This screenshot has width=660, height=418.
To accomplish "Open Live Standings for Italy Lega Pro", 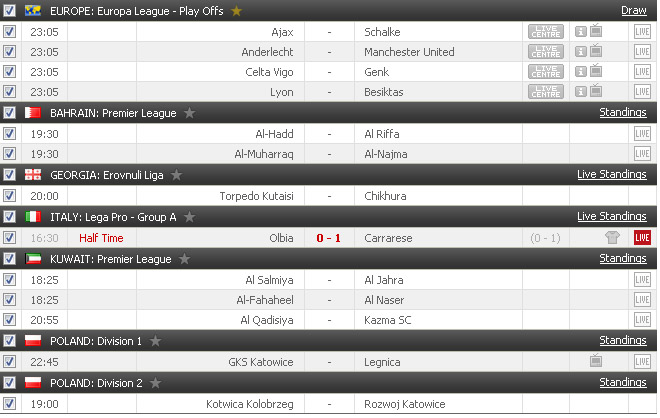I will coord(612,216).
